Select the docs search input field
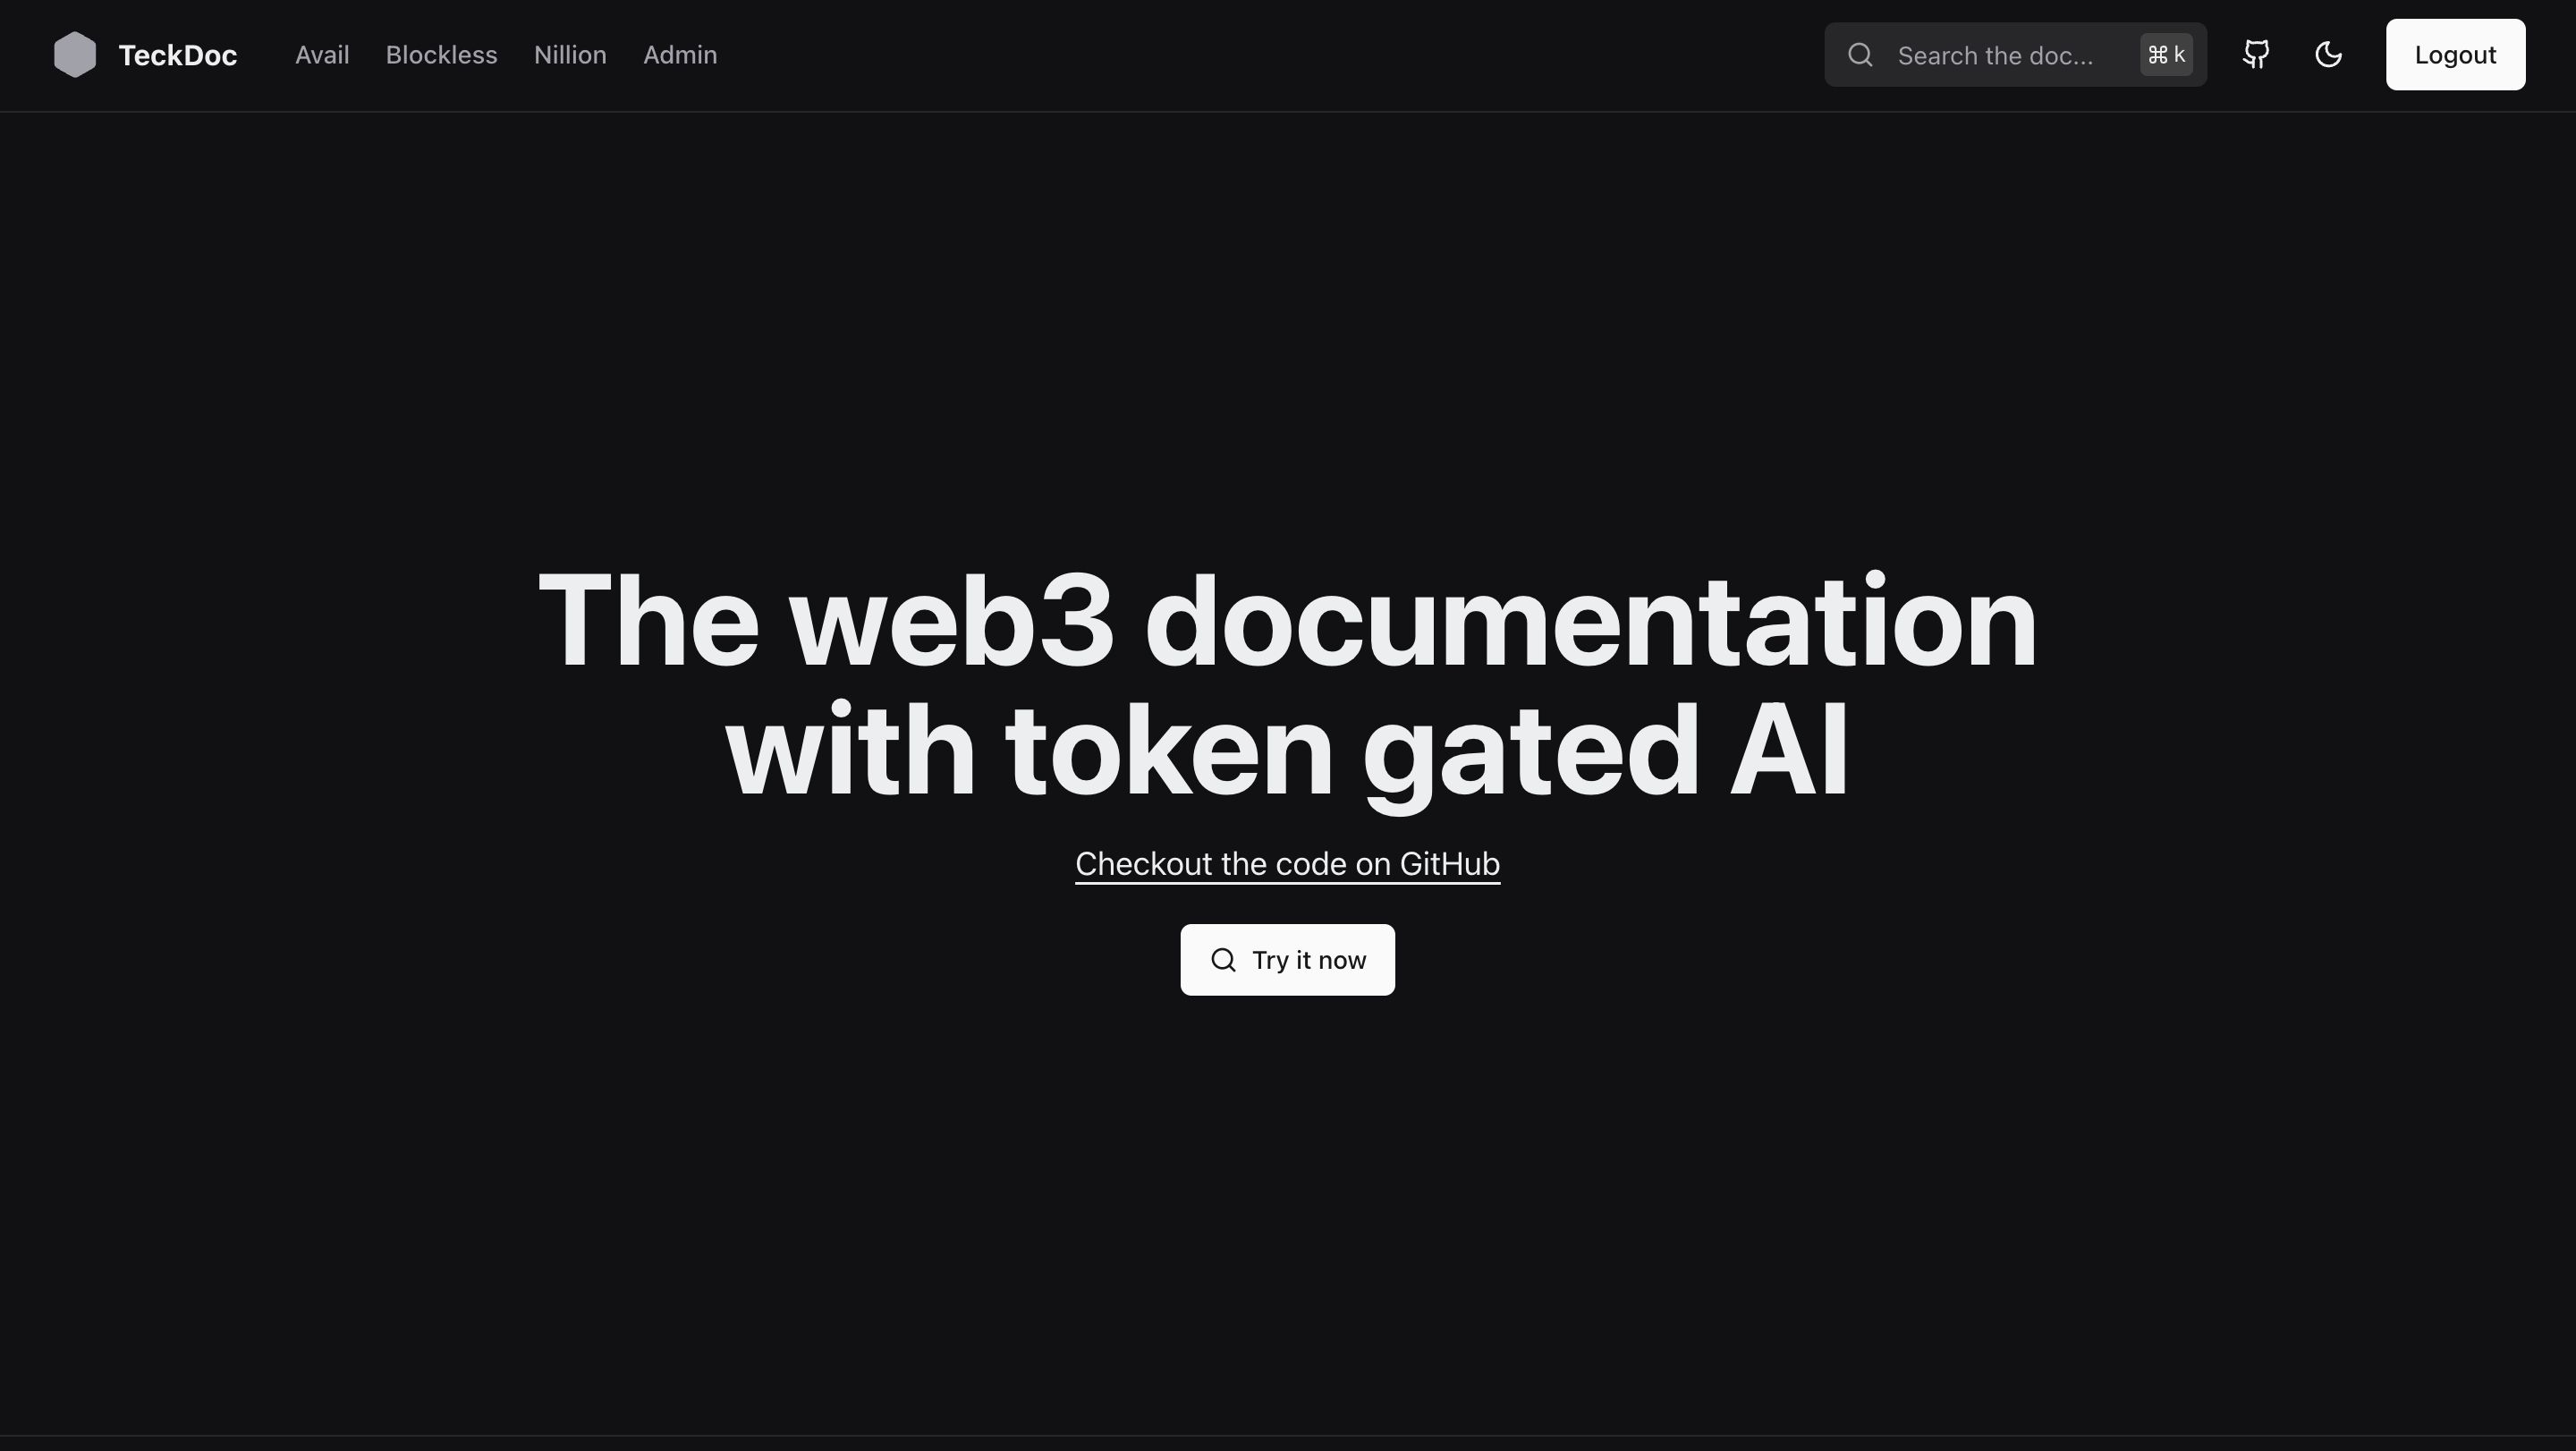This screenshot has height=1451, width=2576. [2017, 55]
